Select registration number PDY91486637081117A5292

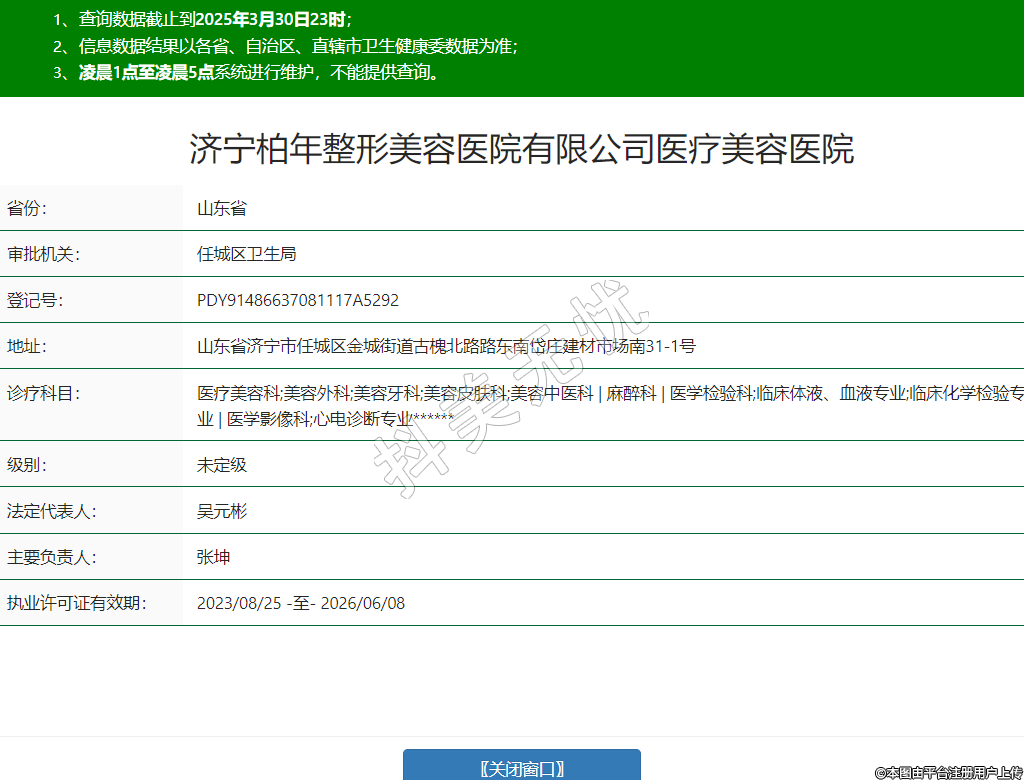(x=298, y=300)
